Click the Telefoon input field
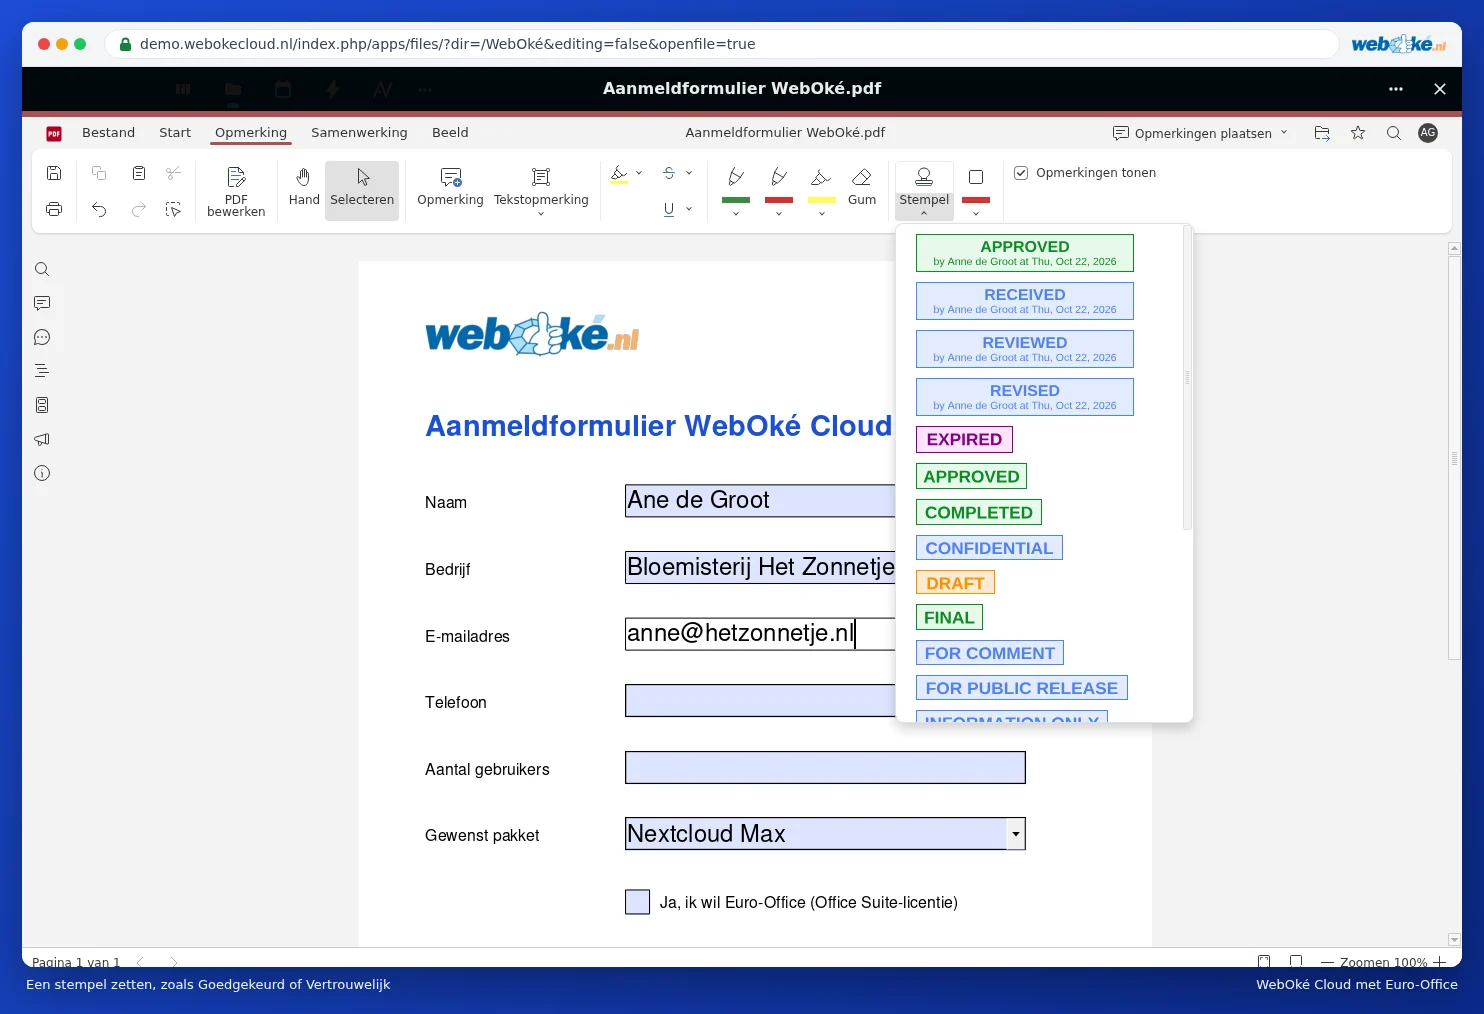Image resolution: width=1484 pixels, height=1014 pixels. coord(760,701)
